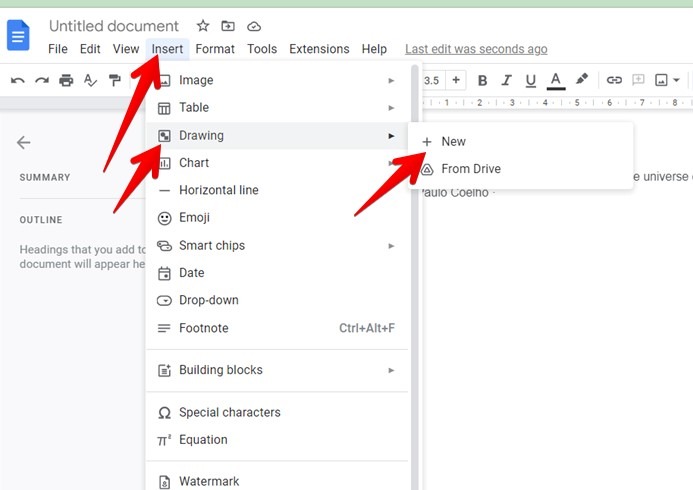The width and height of the screenshot is (693, 490).
Task: Open the last edit version history link
Action: (x=476, y=49)
